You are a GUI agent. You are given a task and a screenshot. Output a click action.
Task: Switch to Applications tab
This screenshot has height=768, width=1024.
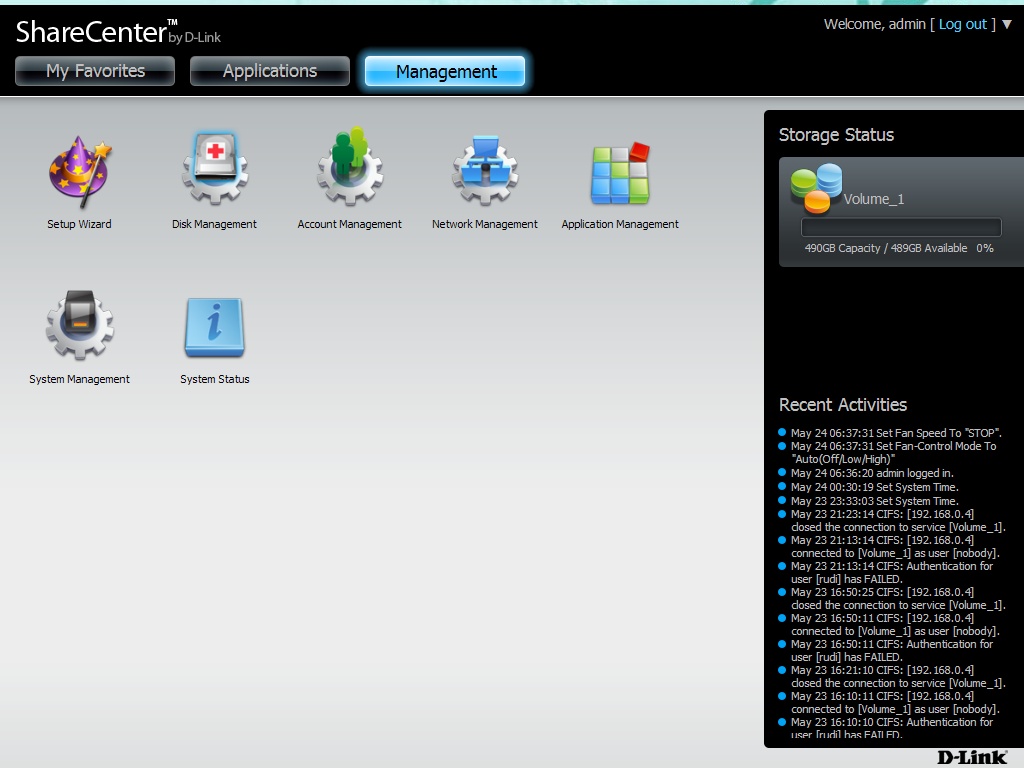[270, 71]
